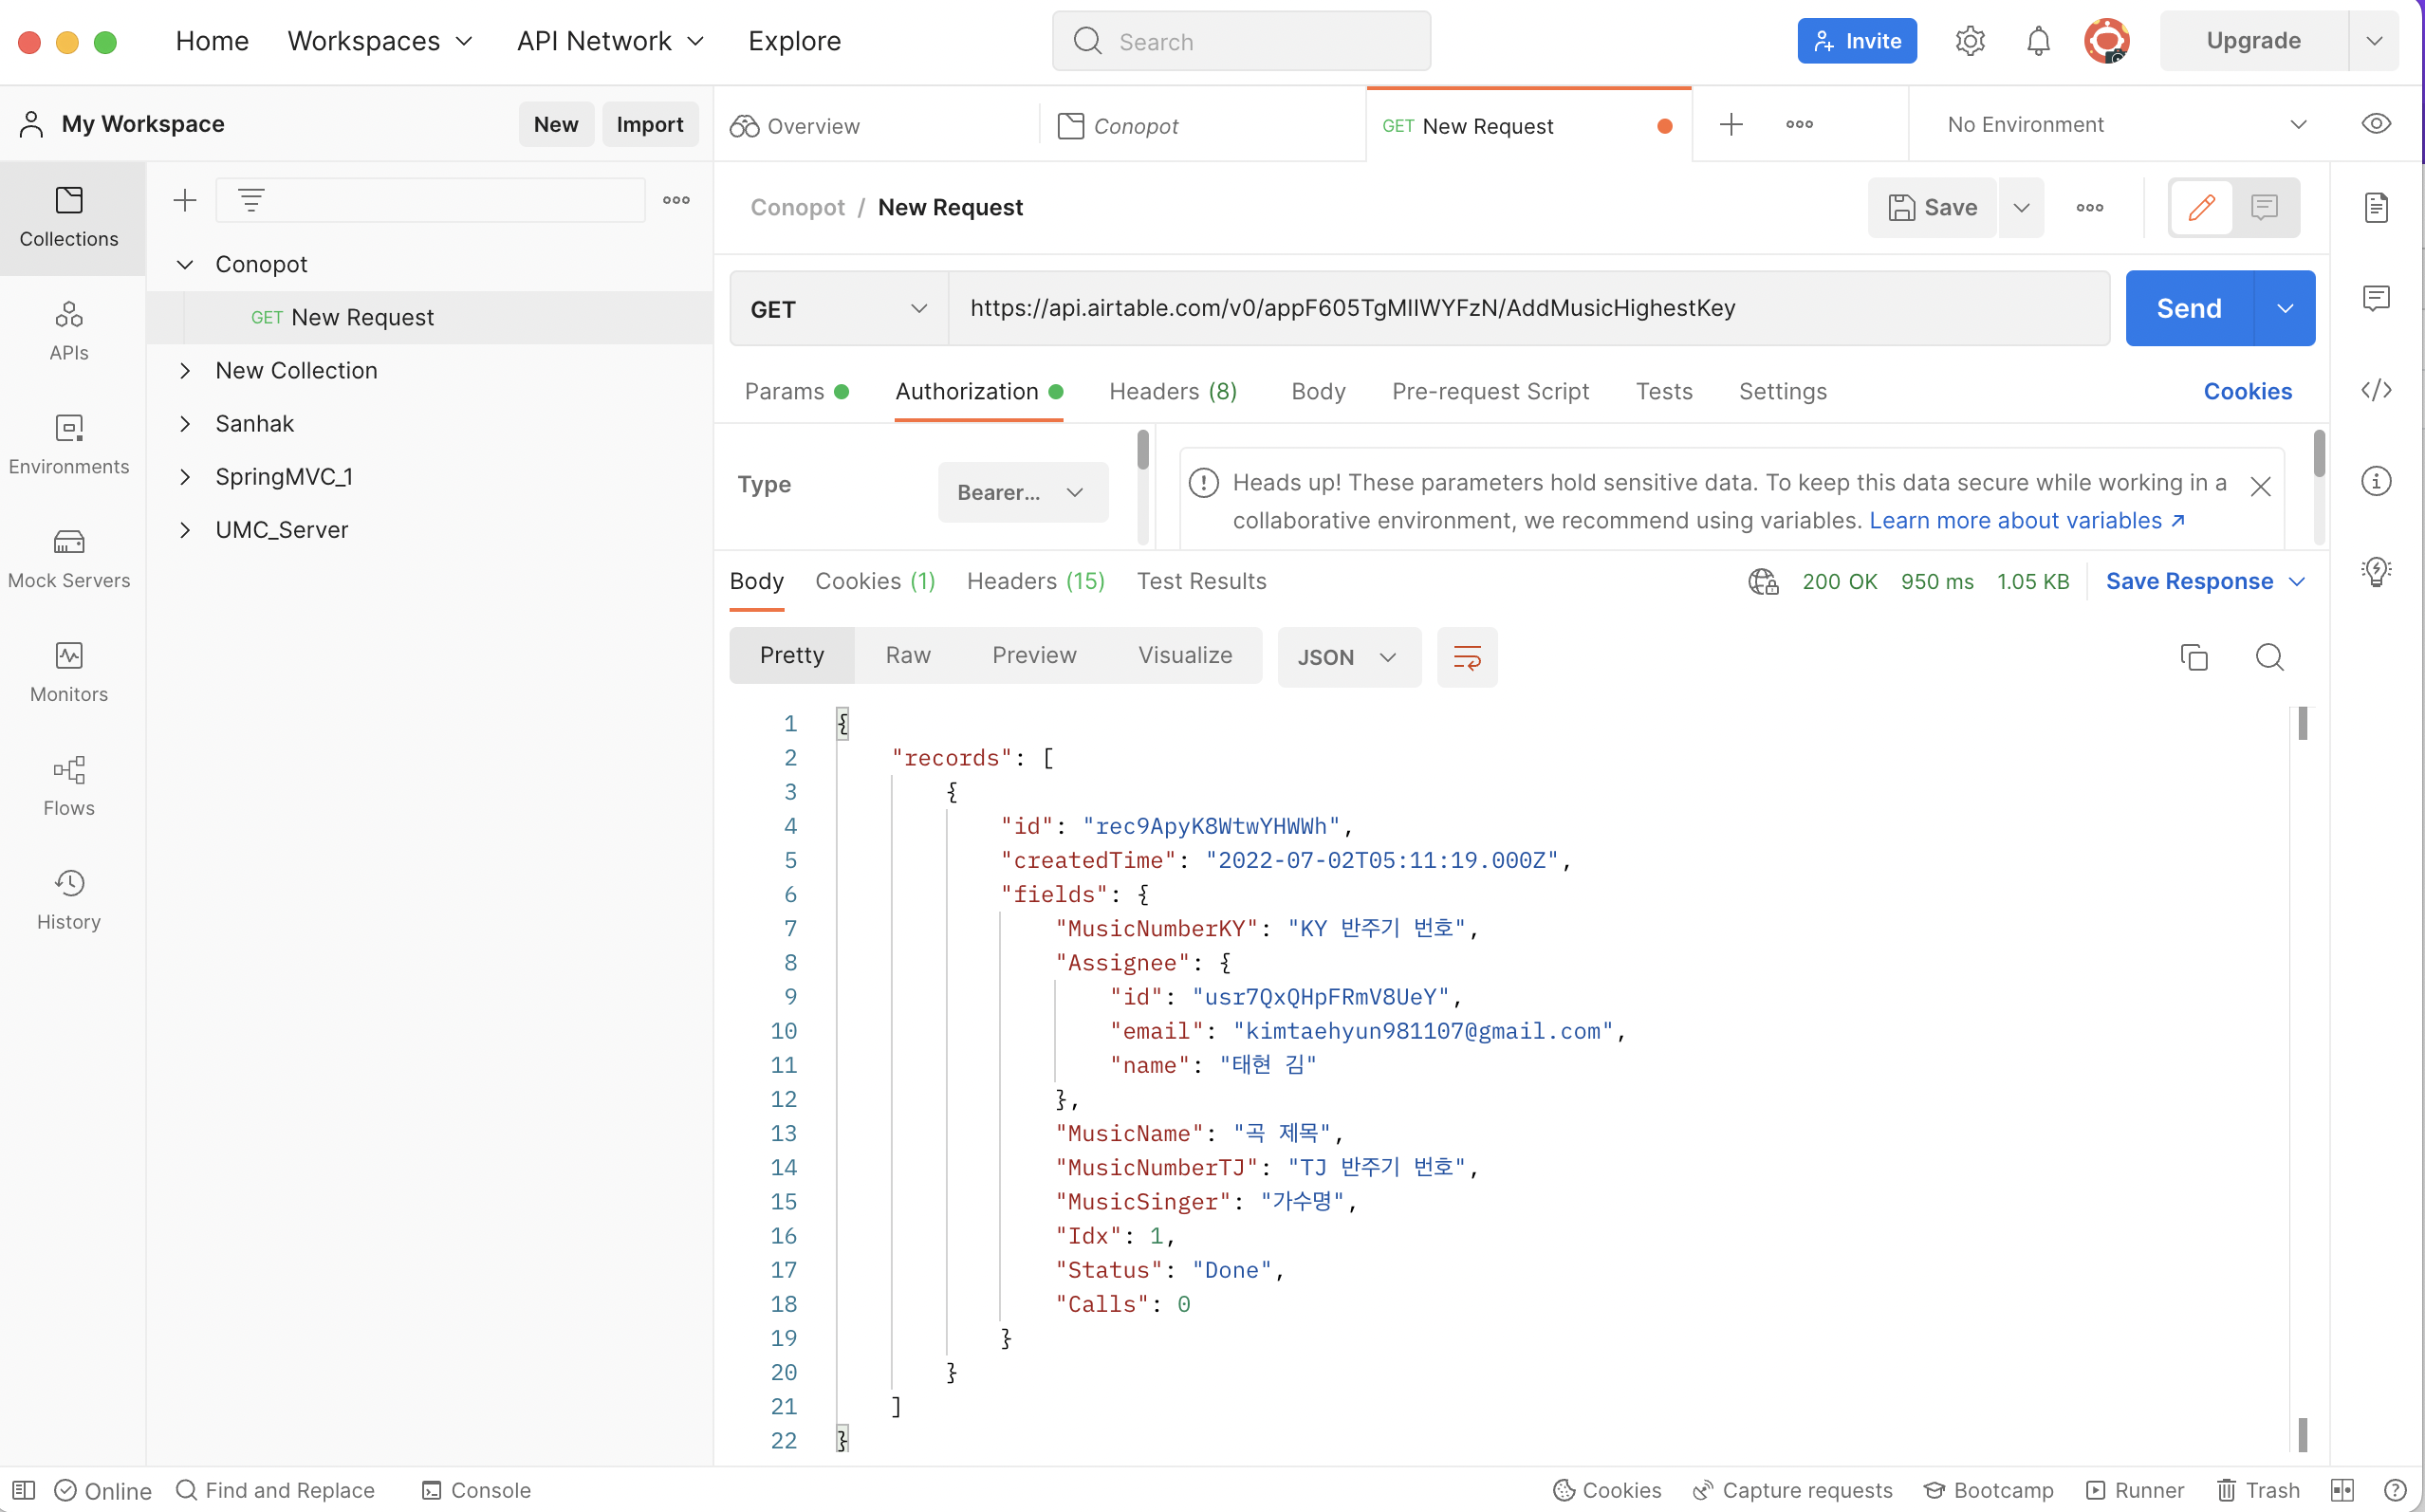Open the API Network menu
The width and height of the screenshot is (2425, 1512).
coord(611,41)
